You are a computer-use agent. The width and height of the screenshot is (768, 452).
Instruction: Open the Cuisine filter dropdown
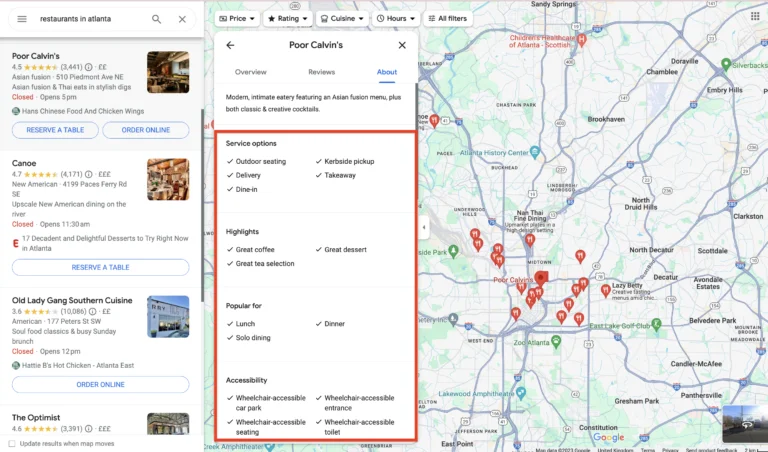[342, 18]
